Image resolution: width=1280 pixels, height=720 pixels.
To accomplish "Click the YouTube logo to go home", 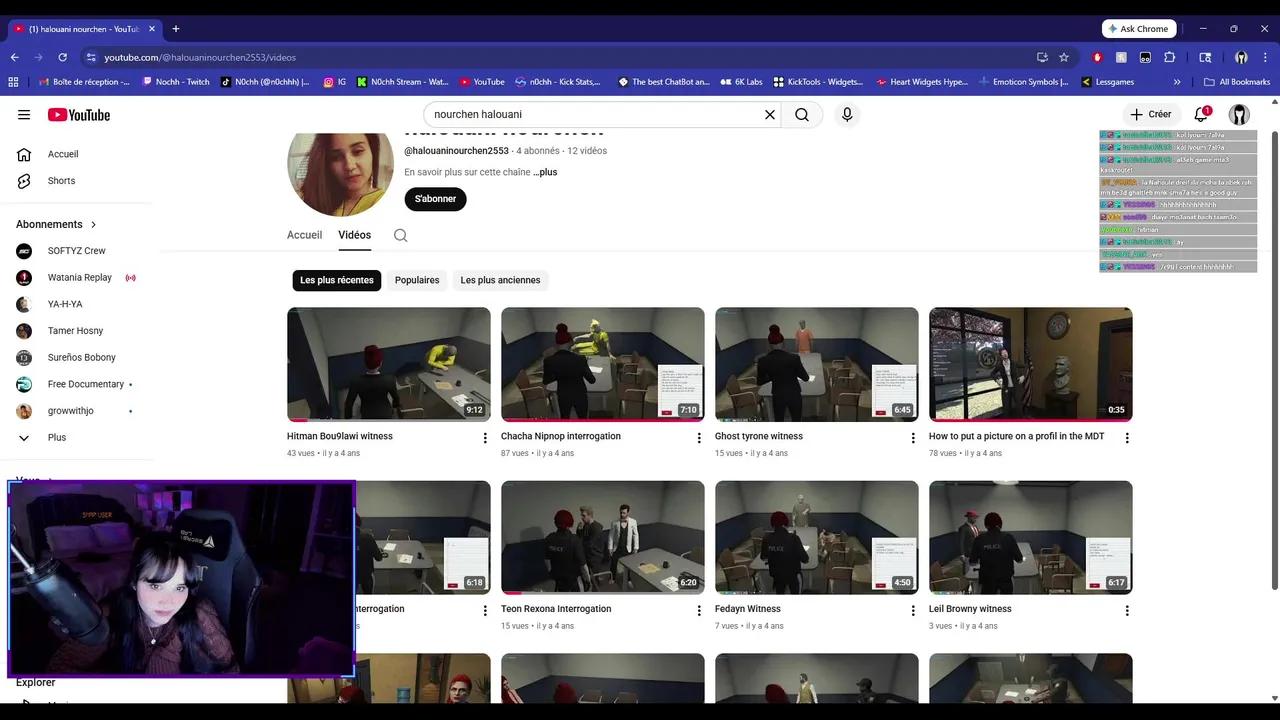I will coord(78,114).
